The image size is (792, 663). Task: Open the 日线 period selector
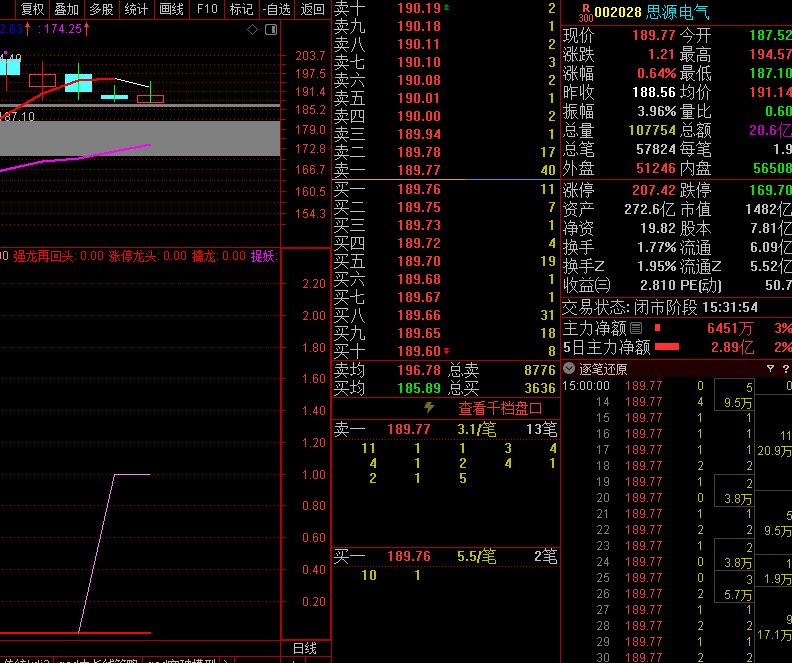(x=304, y=648)
